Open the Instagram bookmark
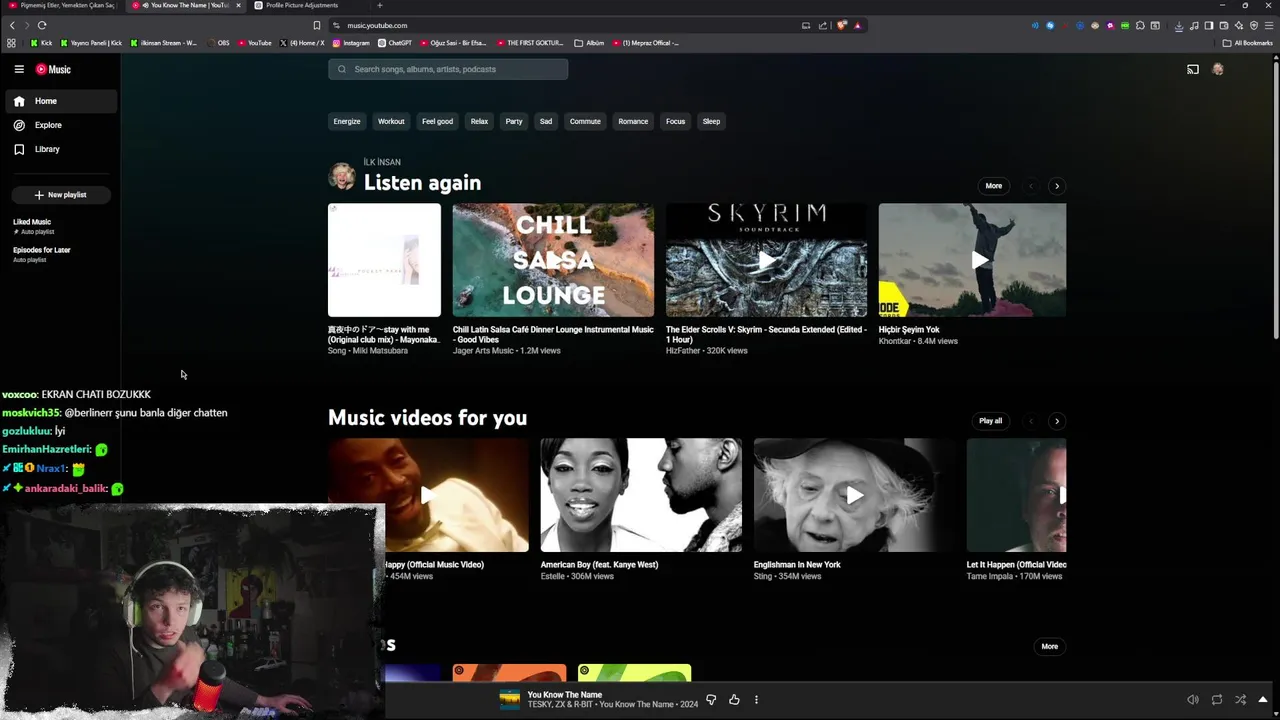The width and height of the screenshot is (1280, 720). click(351, 43)
